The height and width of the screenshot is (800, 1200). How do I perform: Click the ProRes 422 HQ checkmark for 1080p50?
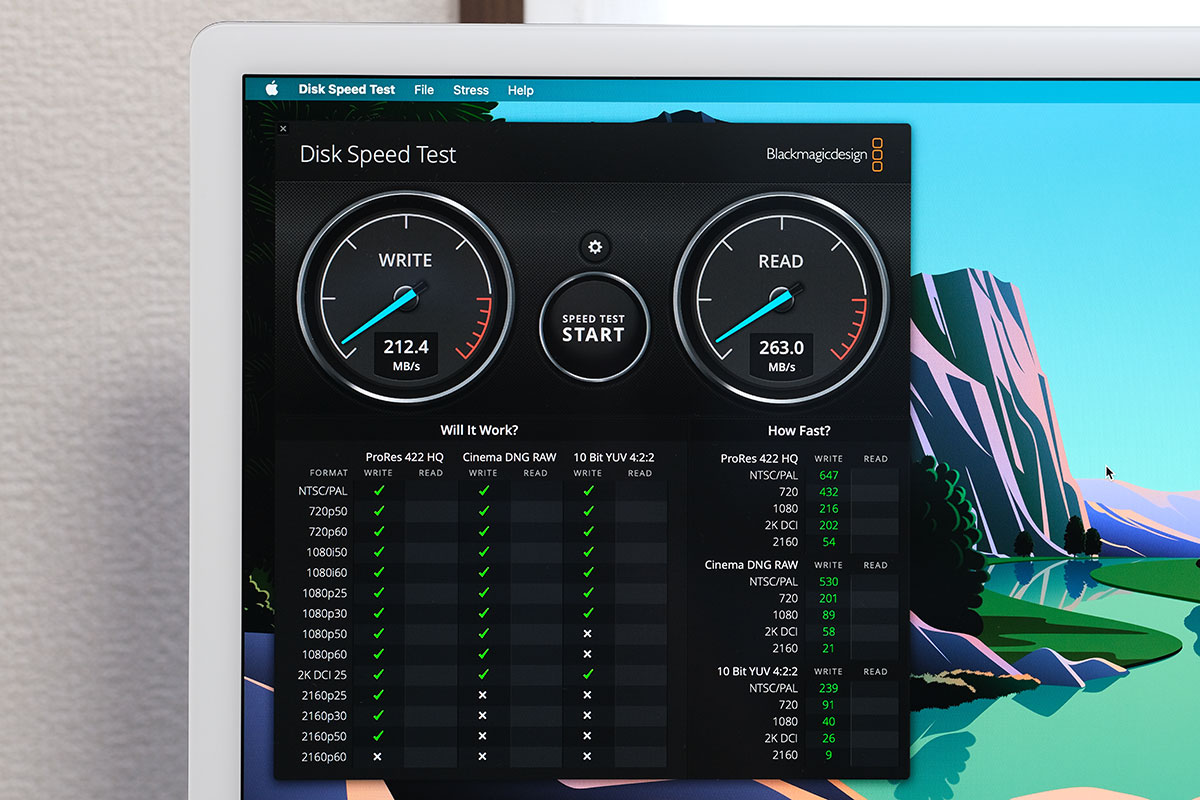(378, 634)
